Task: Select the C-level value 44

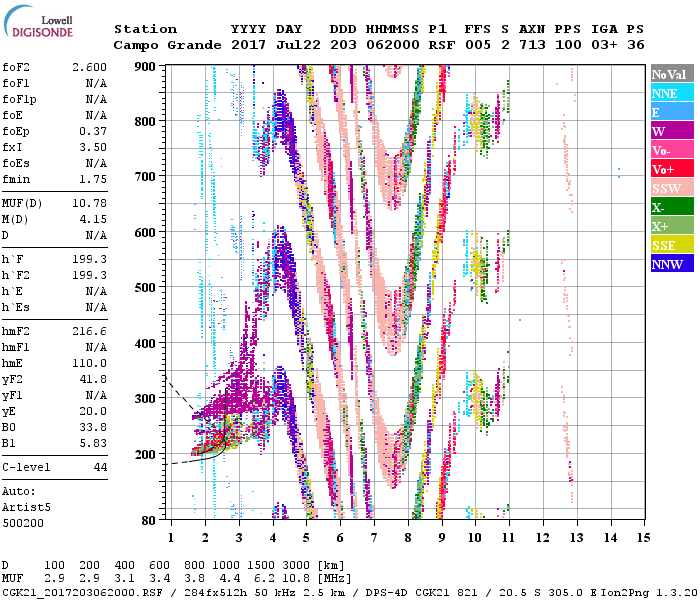Action: pyautogui.click(x=99, y=467)
